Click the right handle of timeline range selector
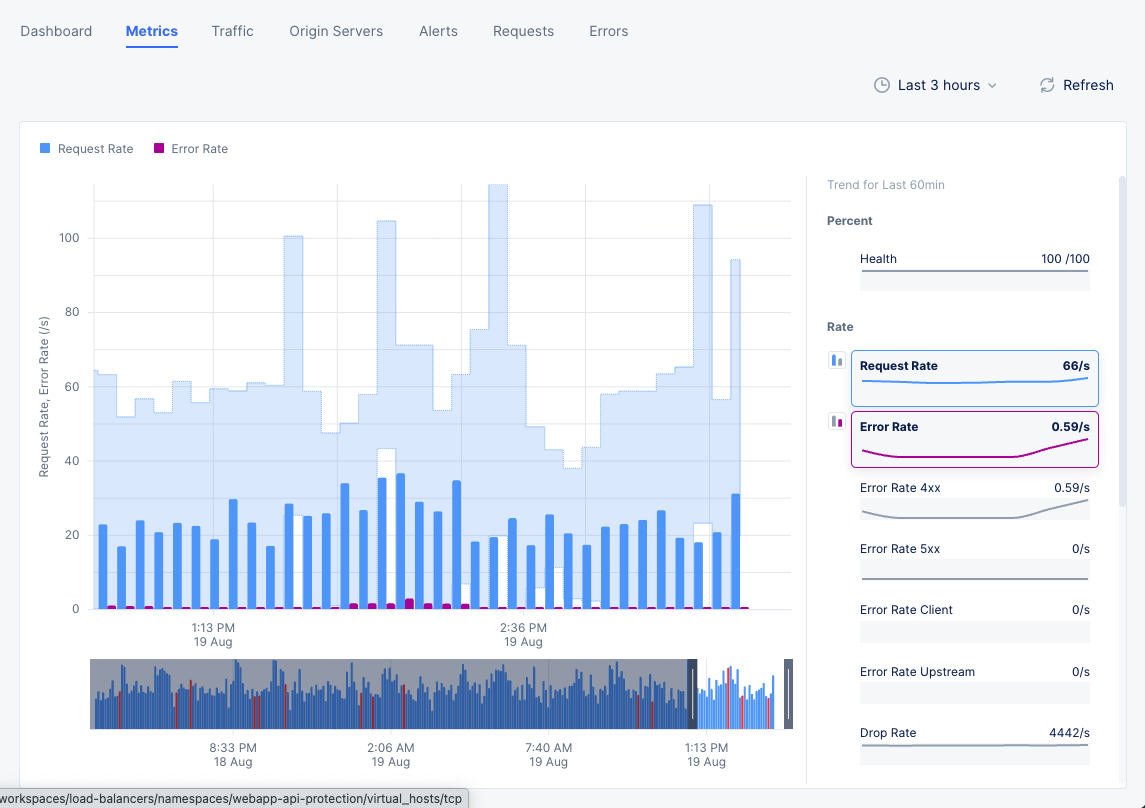The image size is (1145, 808). (788, 693)
